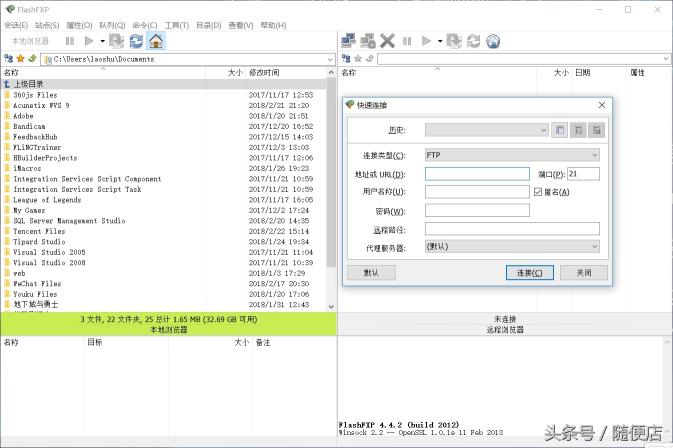673x448 pixels.
Task: Select the League of Legends folder
Action: tap(47, 200)
